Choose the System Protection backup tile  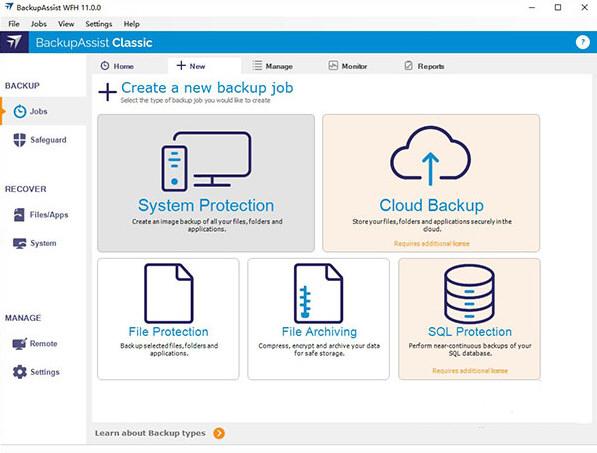[x=206, y=183]
